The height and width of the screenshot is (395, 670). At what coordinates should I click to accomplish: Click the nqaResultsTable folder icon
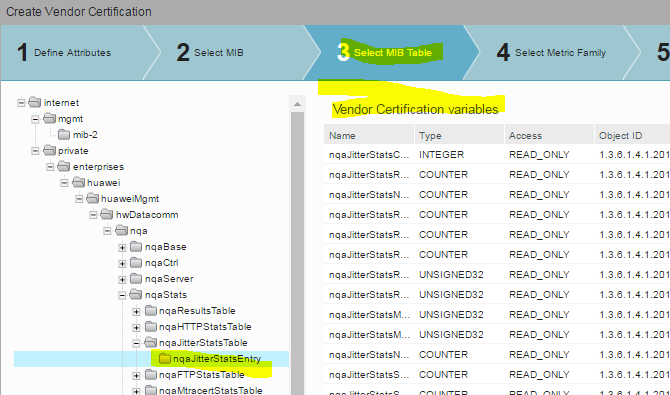[x=150, y=311]
